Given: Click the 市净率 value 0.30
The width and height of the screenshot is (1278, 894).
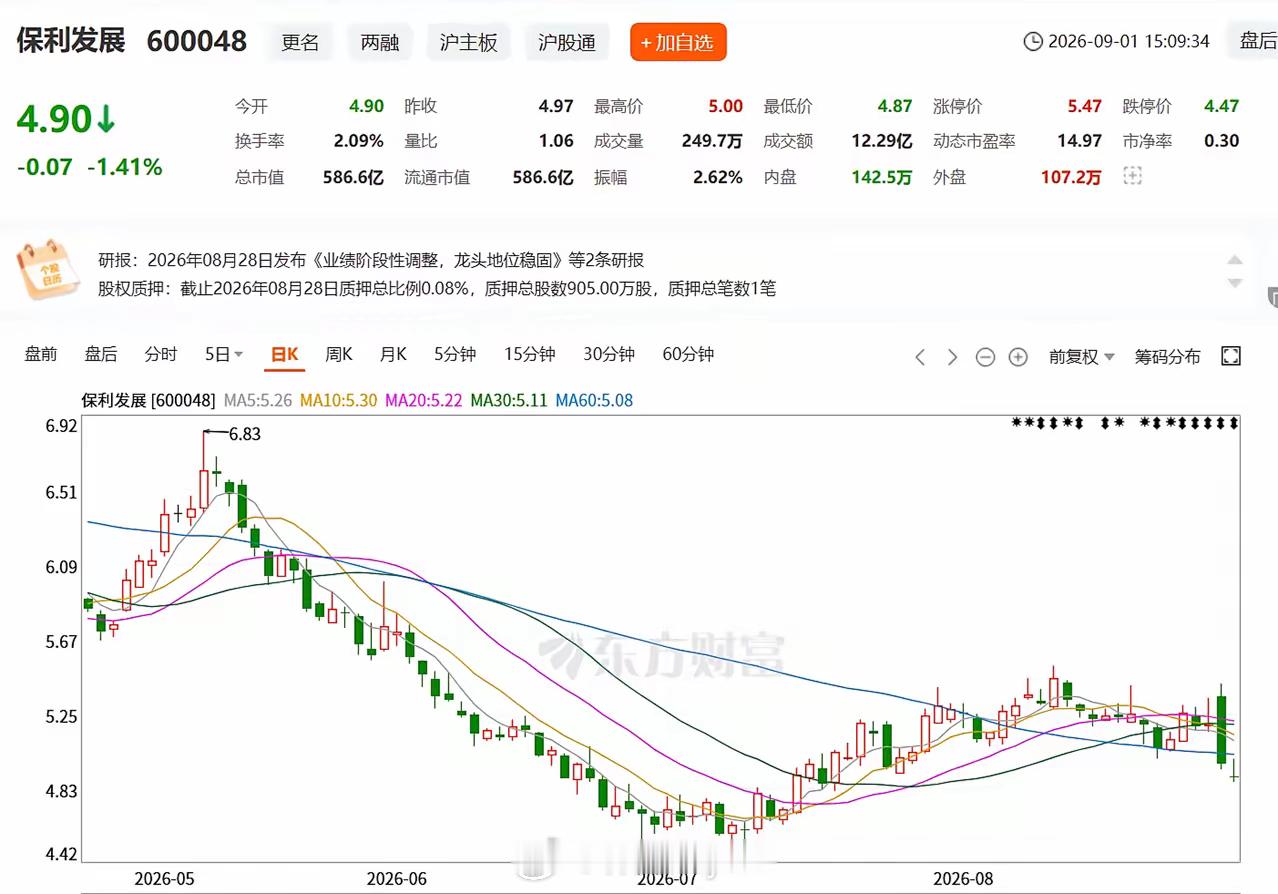Looking at the screenshot, I should (x=1222, y=141).
